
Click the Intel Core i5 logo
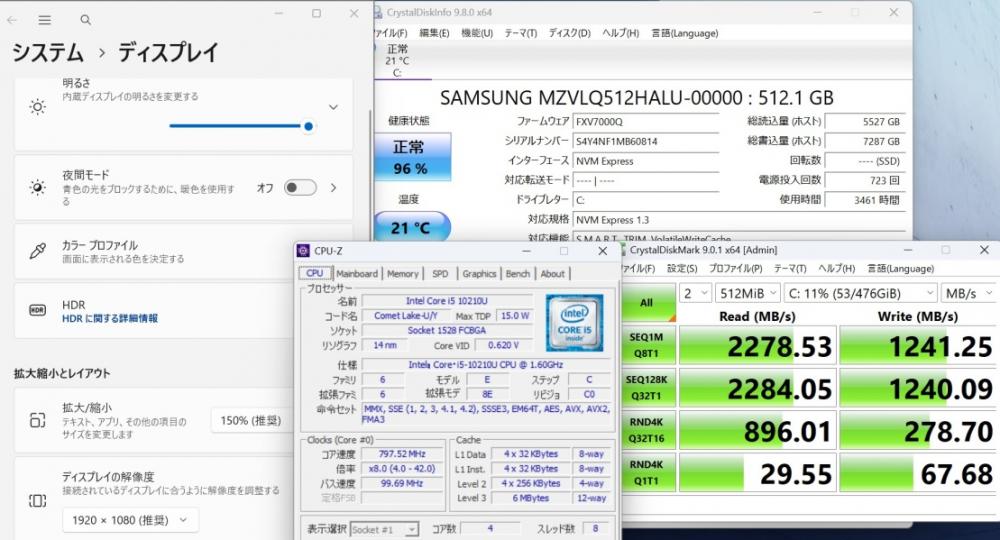(x=574, y=323)
